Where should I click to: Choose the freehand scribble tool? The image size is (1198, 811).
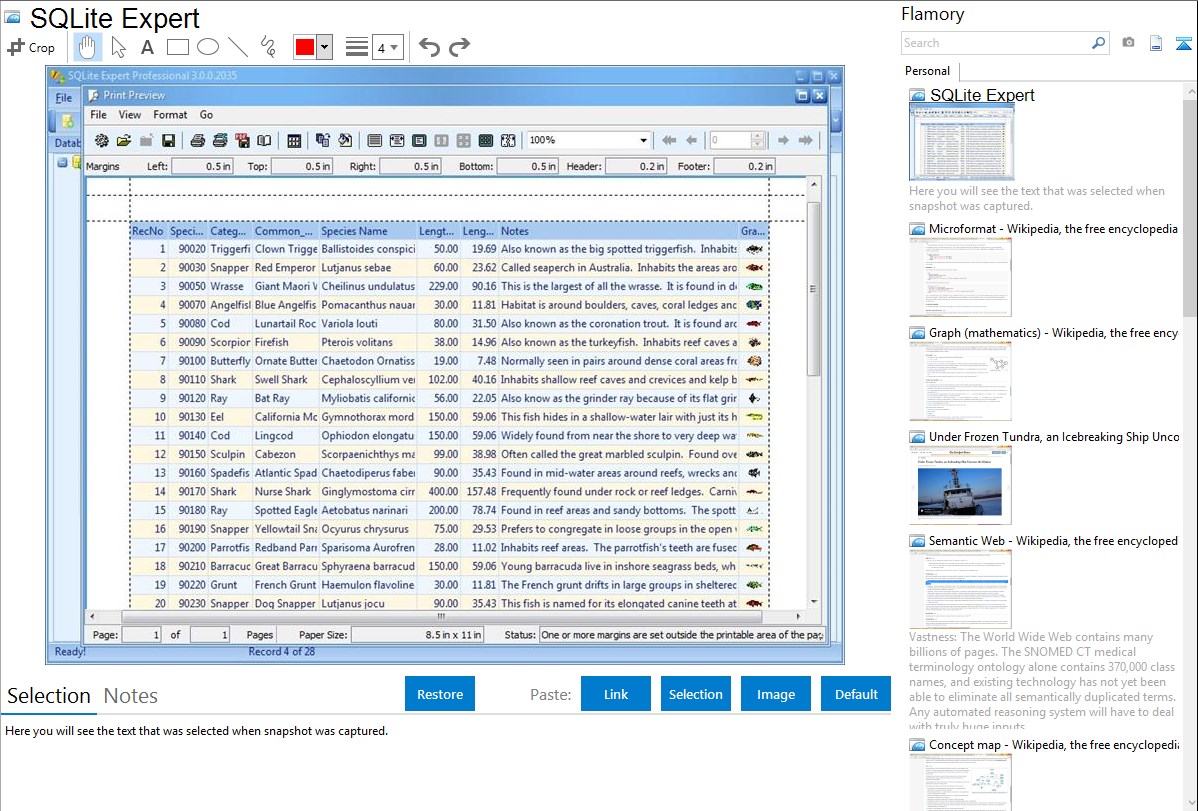(x=267, y=47)
